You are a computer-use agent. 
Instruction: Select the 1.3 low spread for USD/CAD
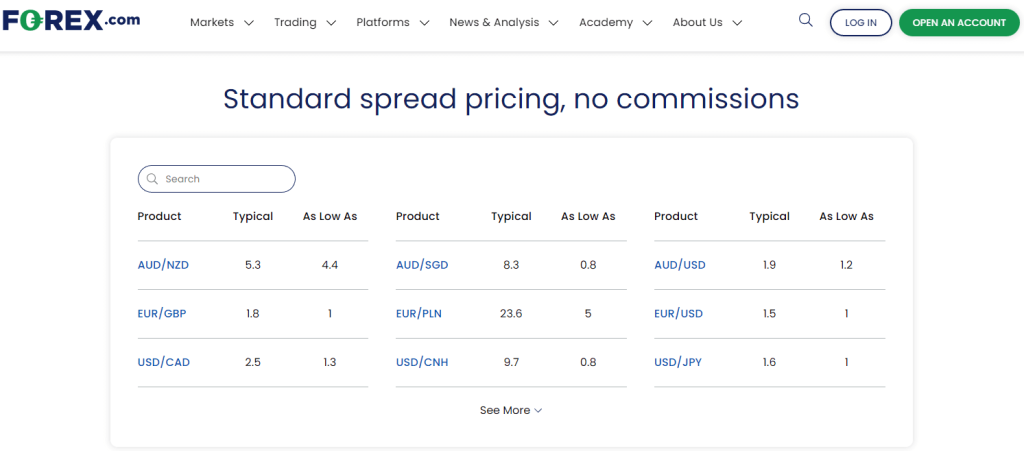tap(330, 362)
